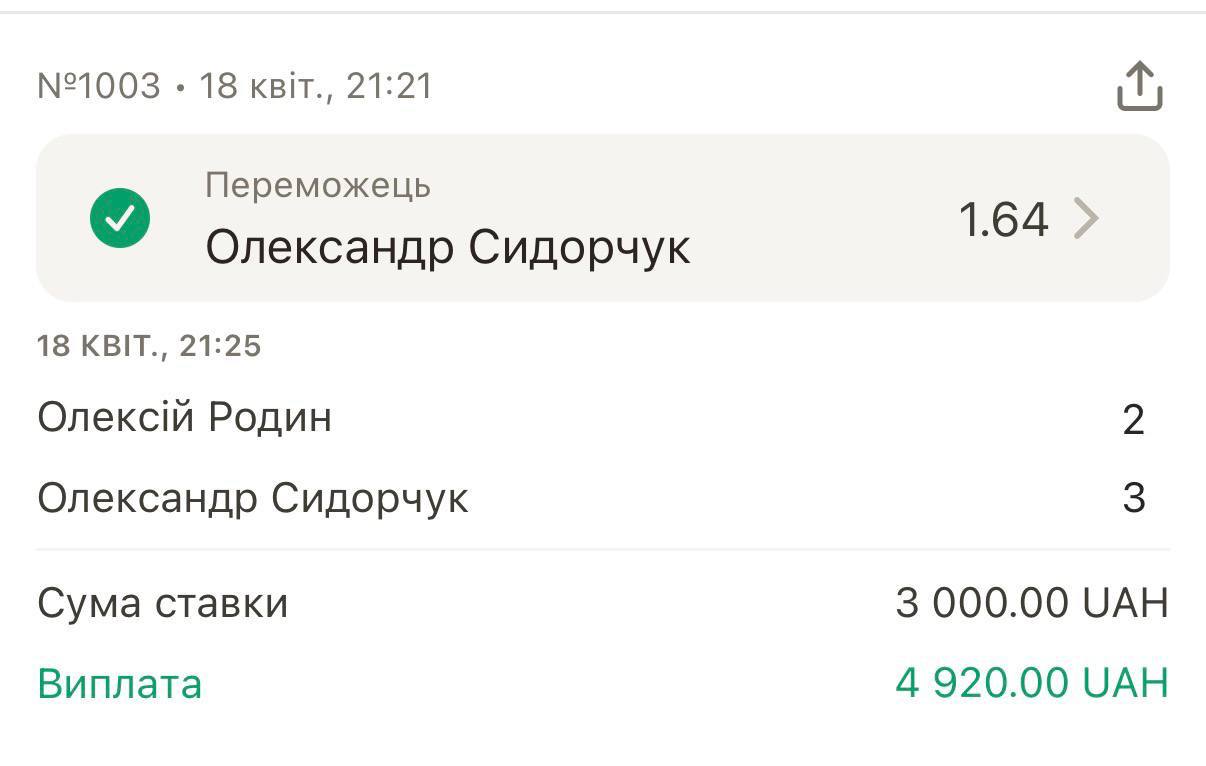The image size is (1206, 766).
Task: Click the green Виплата label
Action: 119,685
